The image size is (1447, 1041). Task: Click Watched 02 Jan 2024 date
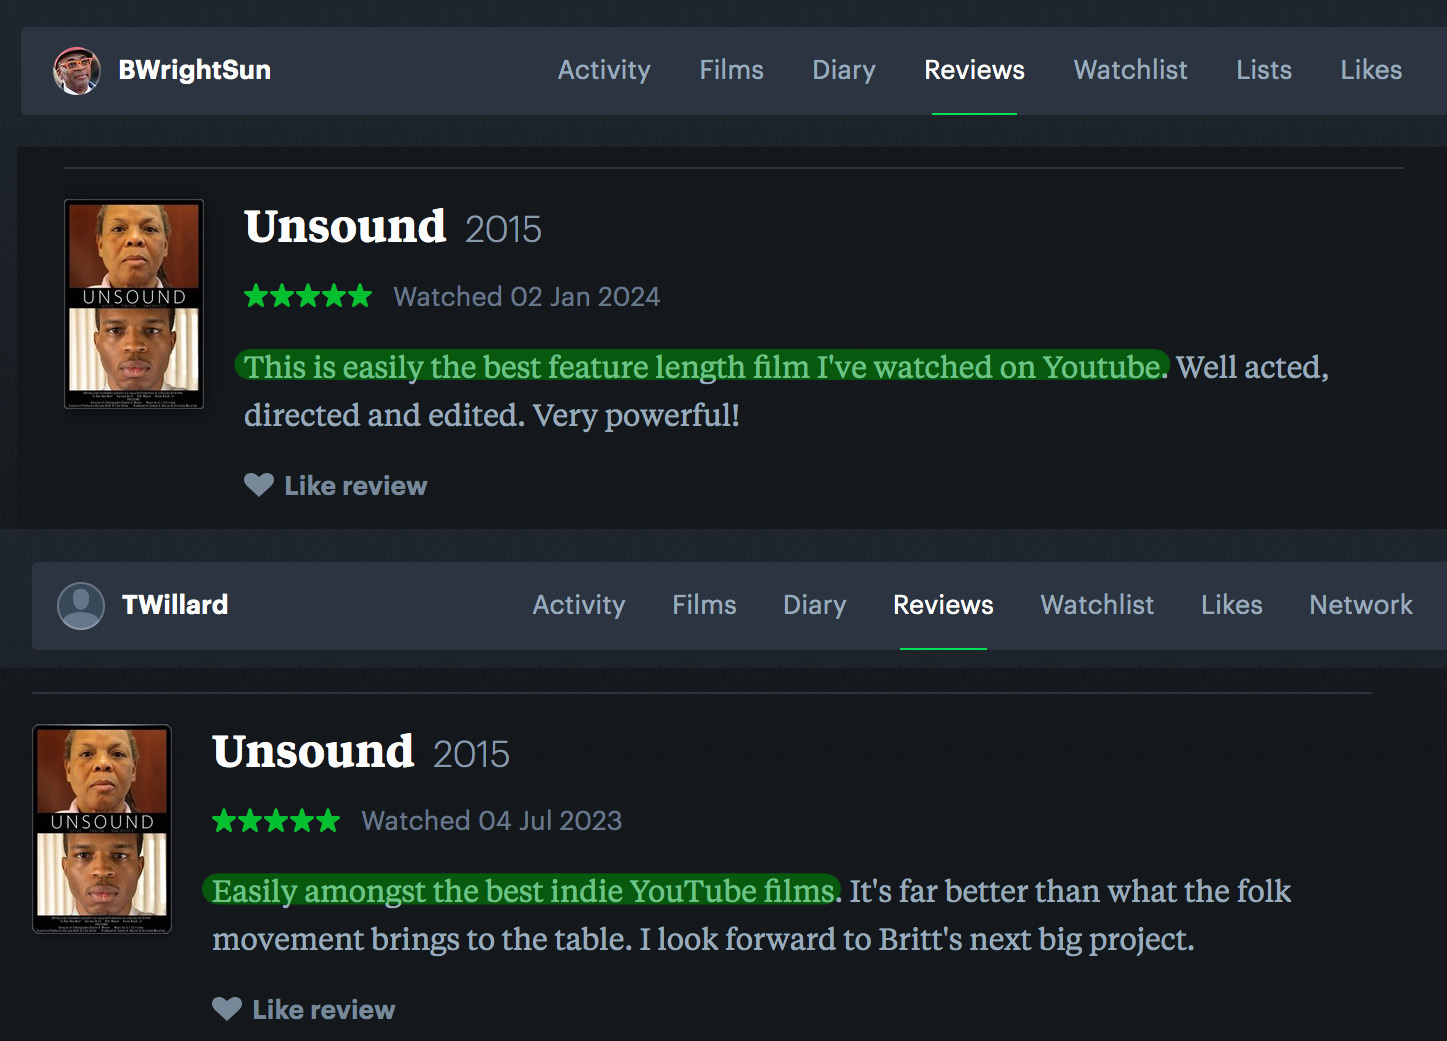(527, 297)
